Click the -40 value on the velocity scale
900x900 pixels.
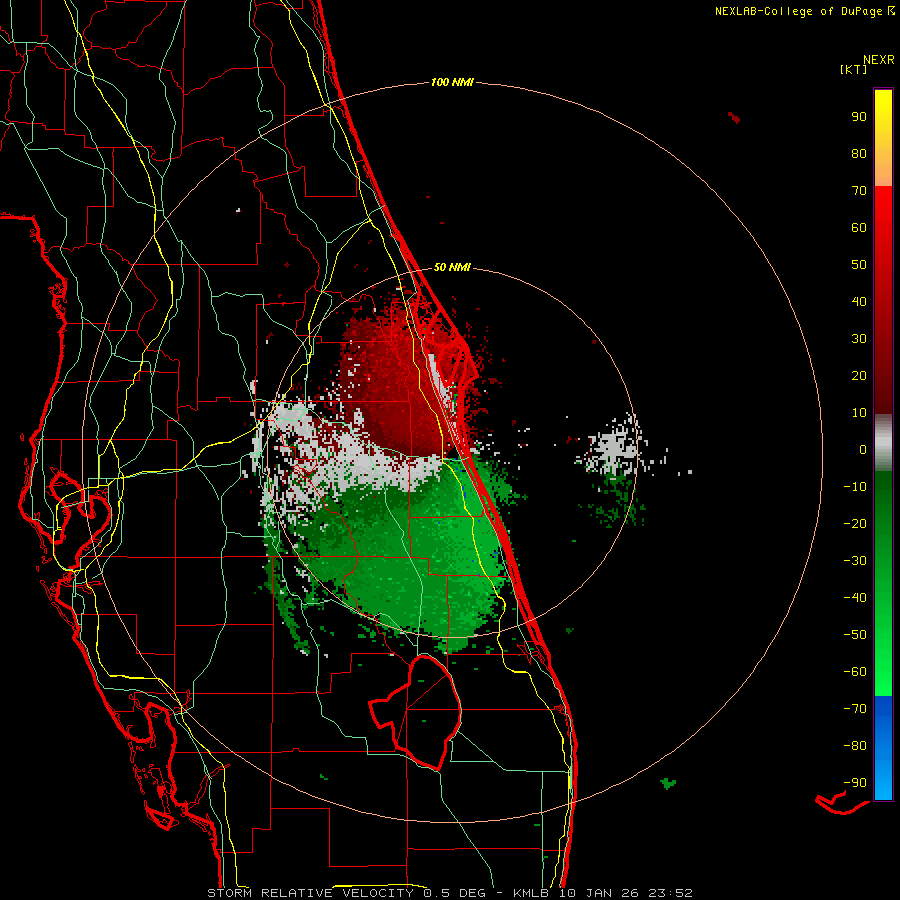click(855, 598)
